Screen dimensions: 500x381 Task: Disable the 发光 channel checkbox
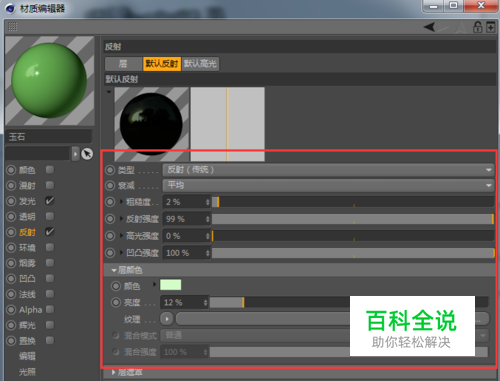pyautogui.click(x=50, y=201)
